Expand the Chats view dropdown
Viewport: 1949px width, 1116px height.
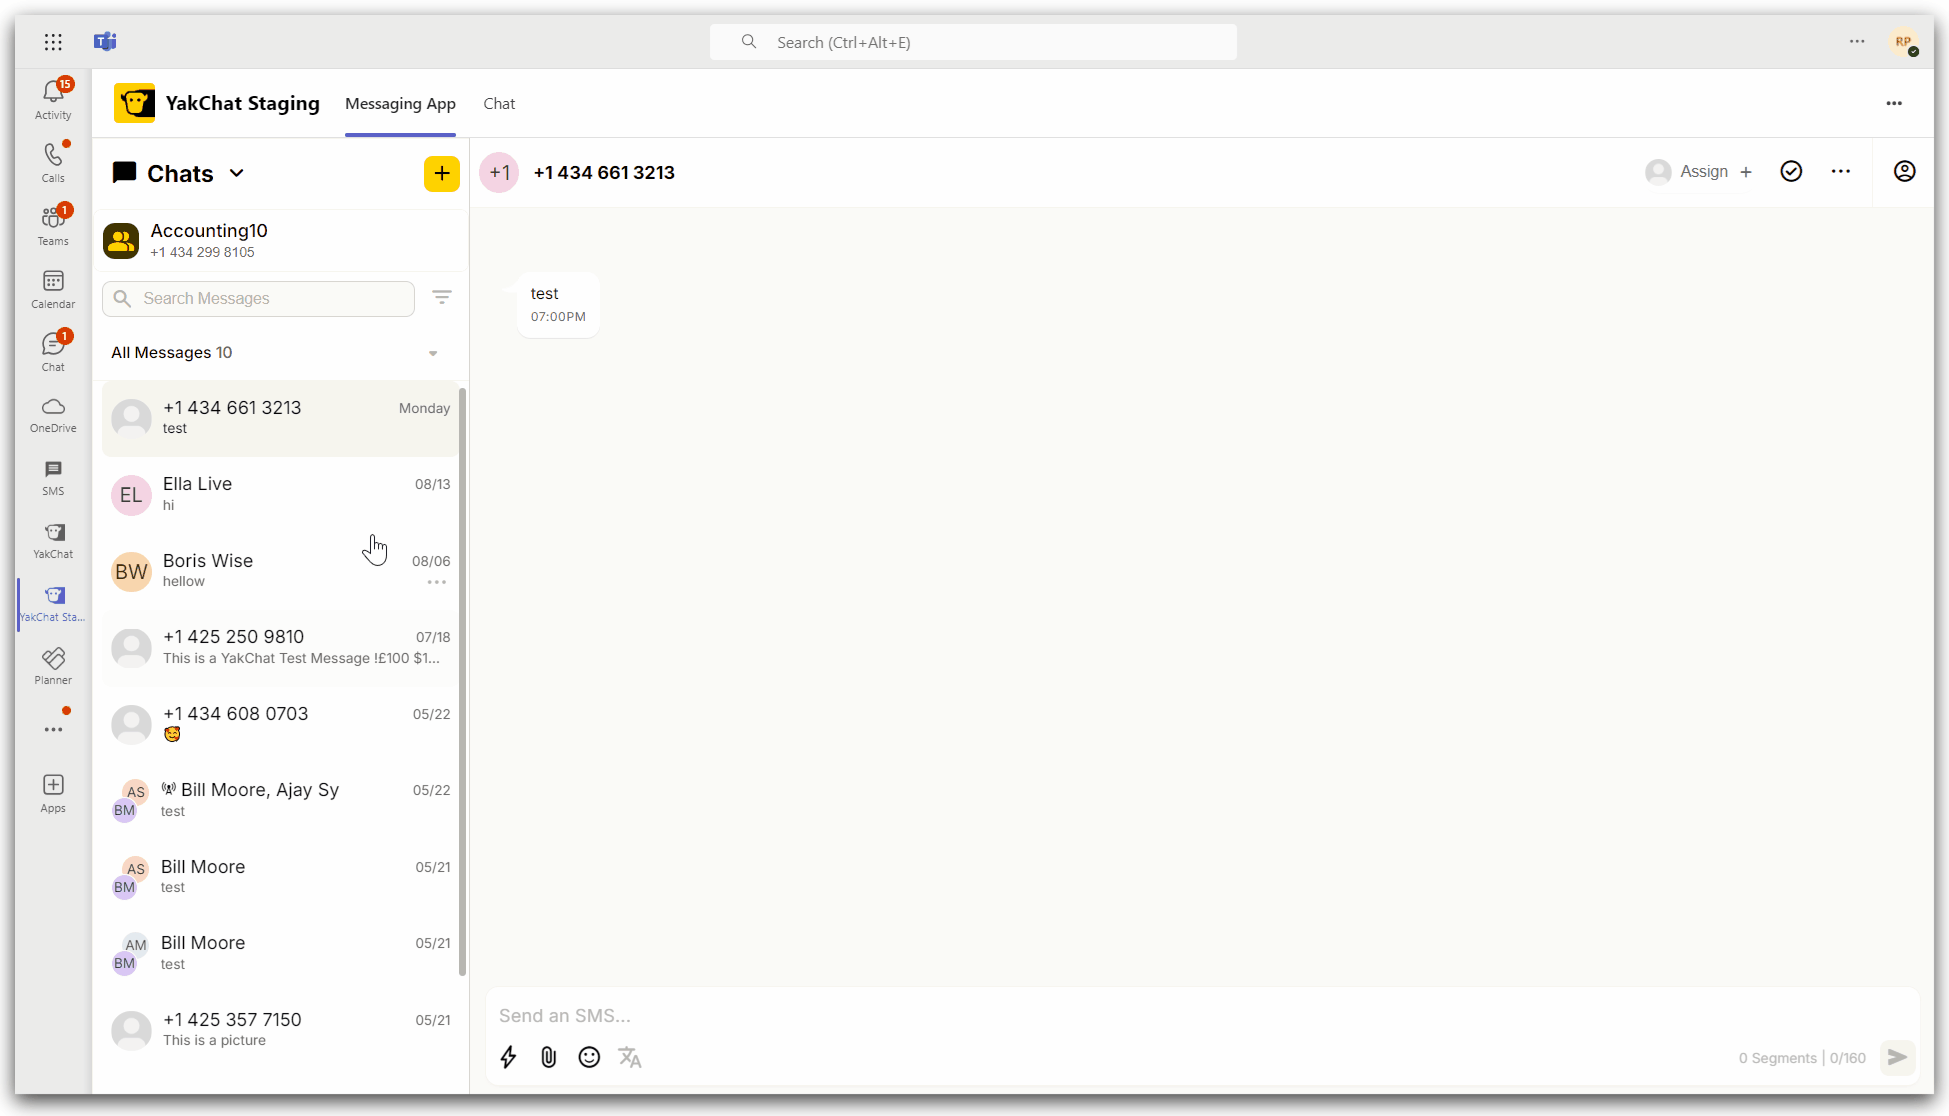pos(237,173)
